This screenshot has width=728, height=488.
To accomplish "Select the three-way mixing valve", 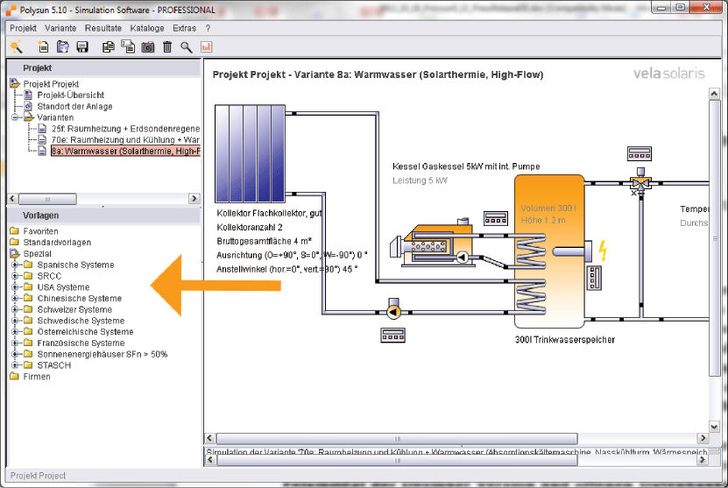I will (x=634, y=185).
